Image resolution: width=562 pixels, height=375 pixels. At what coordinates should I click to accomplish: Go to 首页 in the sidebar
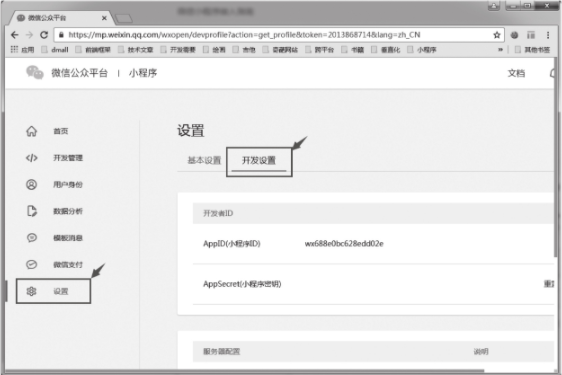[47, 131]
